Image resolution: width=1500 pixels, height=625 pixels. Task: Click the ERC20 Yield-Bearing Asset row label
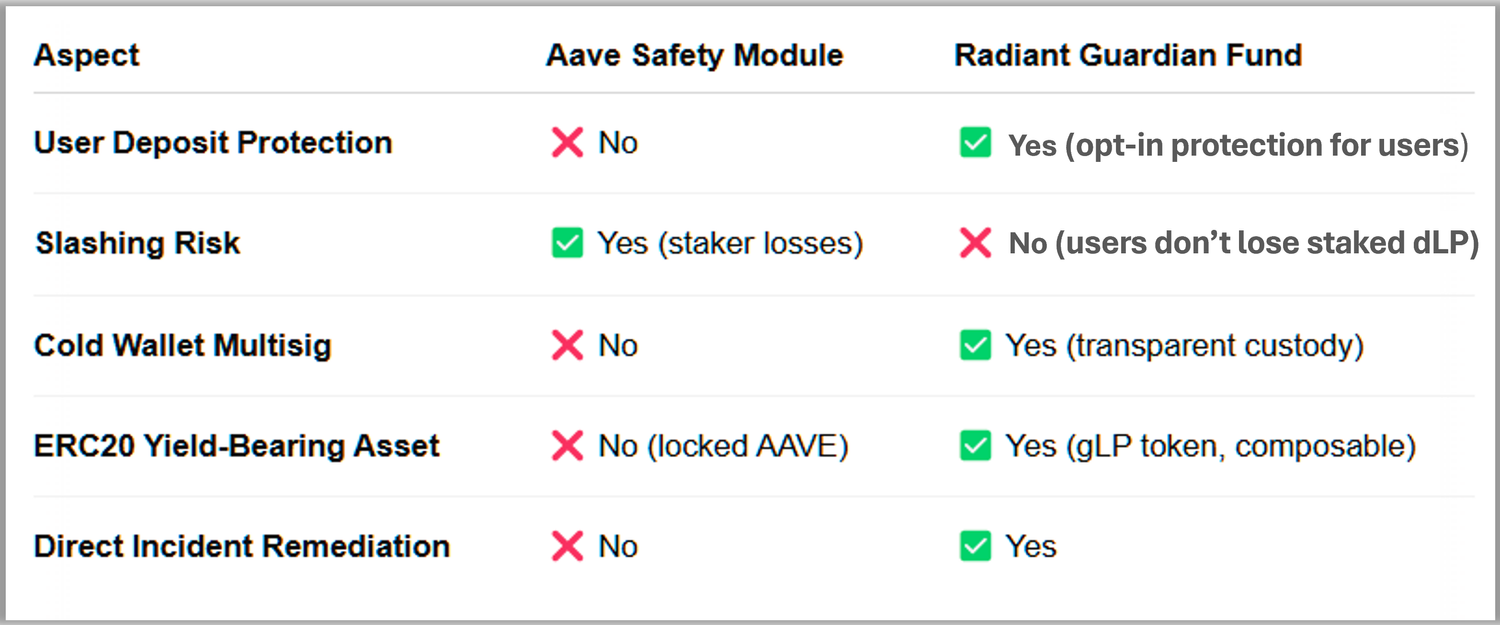(237, 446)
